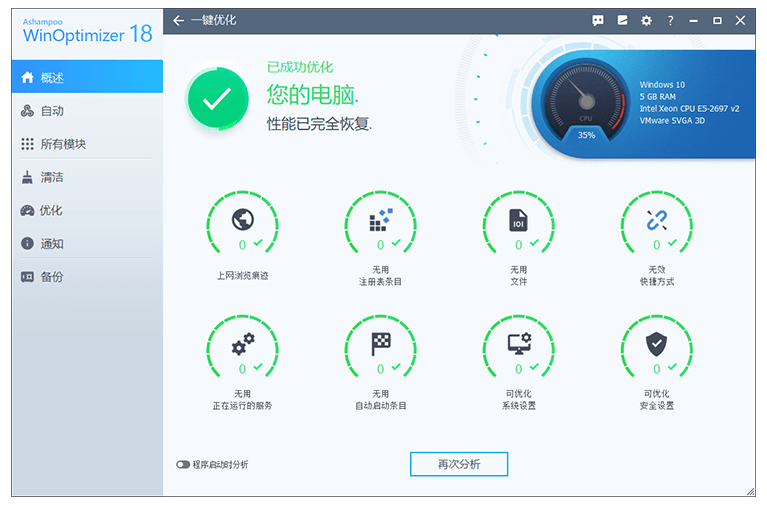Open settings with the gear icon

[x=646, y=21]
